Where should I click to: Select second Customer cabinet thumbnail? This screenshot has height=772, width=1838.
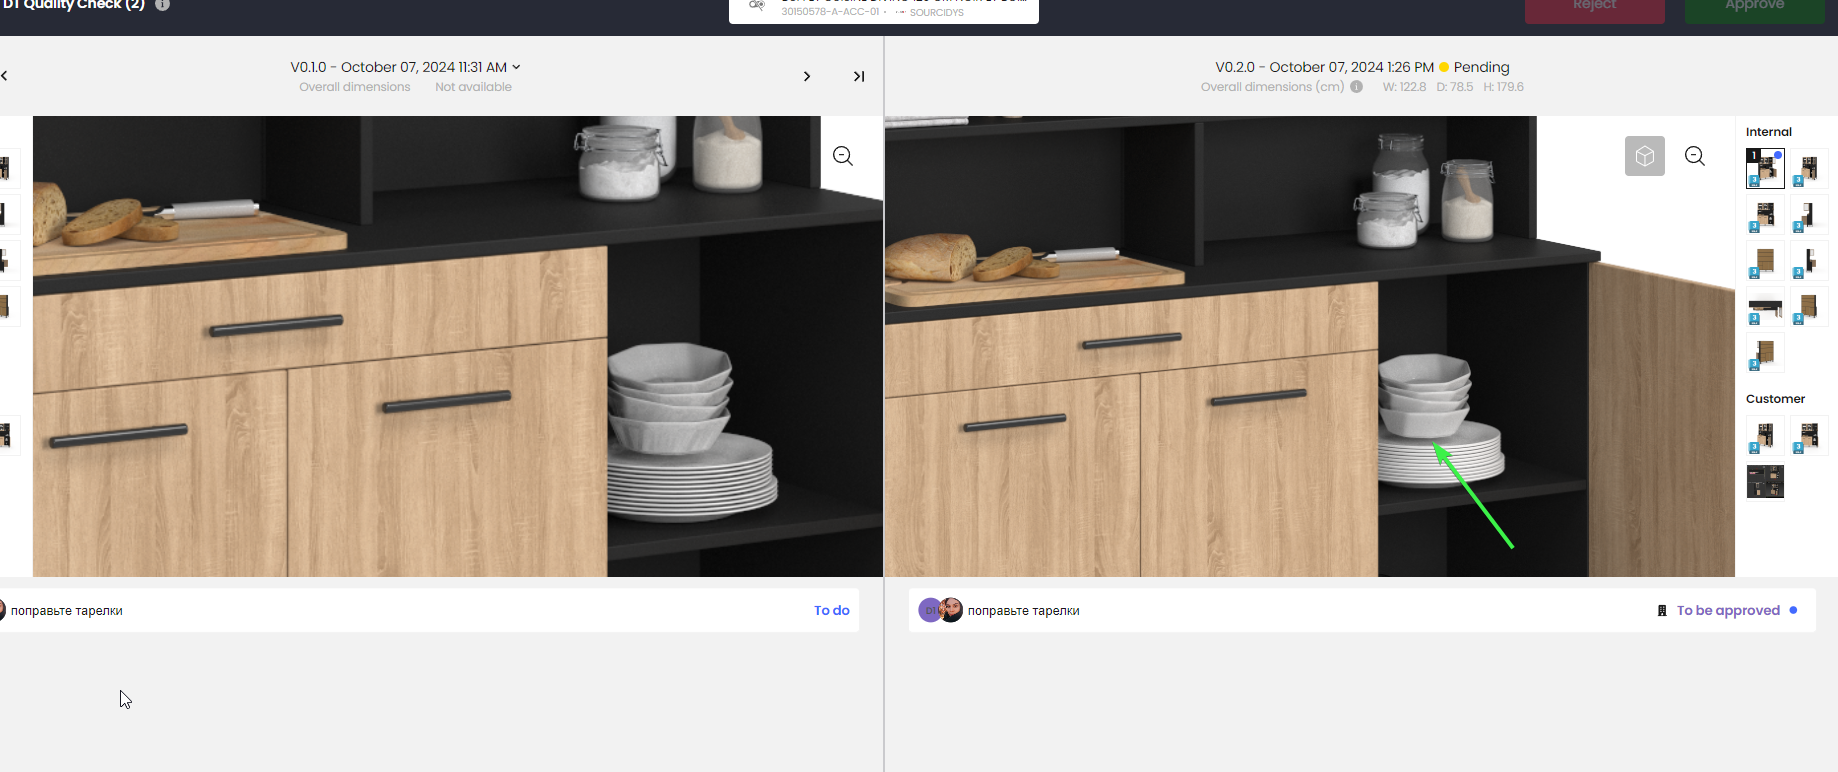pos(1809,435)
